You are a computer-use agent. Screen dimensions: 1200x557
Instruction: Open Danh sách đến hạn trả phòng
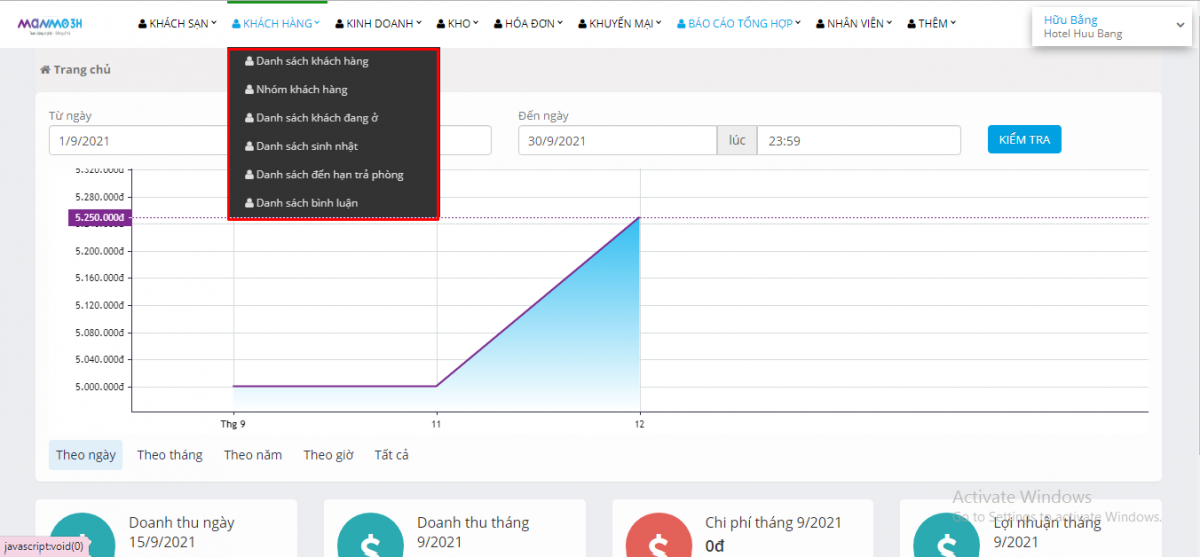(x=329, y=175)
